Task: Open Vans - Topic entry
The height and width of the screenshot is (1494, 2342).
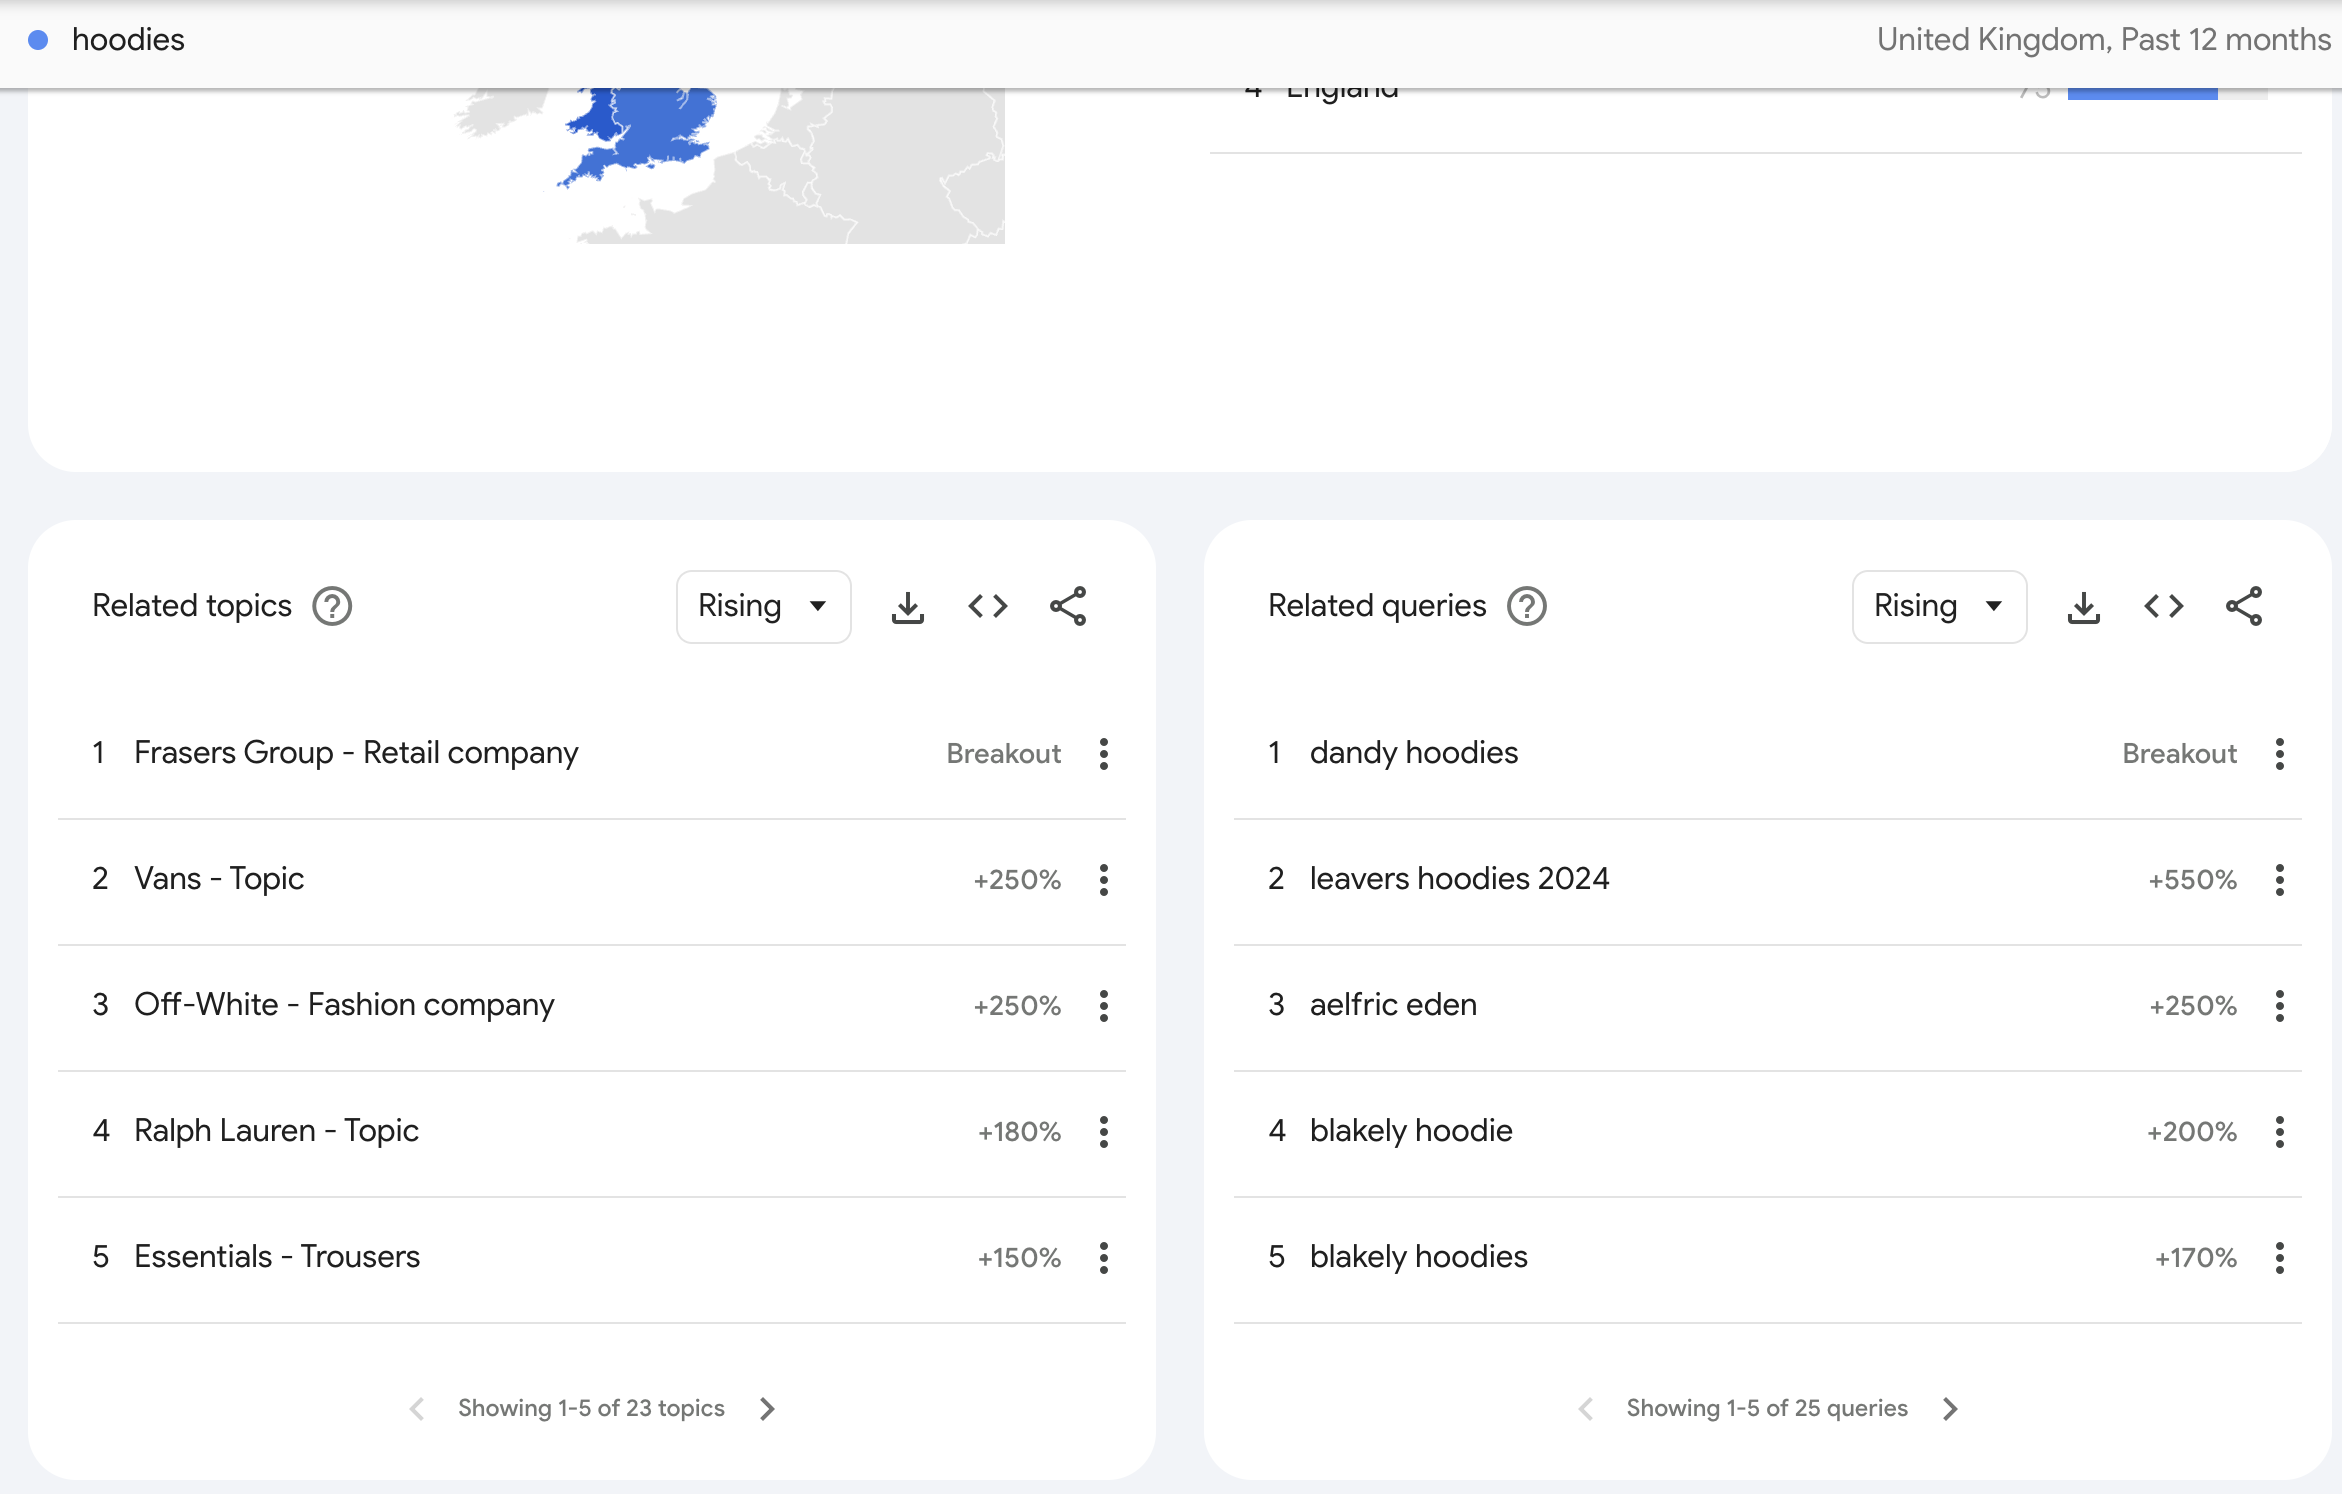Action: (x=219, y=879)
